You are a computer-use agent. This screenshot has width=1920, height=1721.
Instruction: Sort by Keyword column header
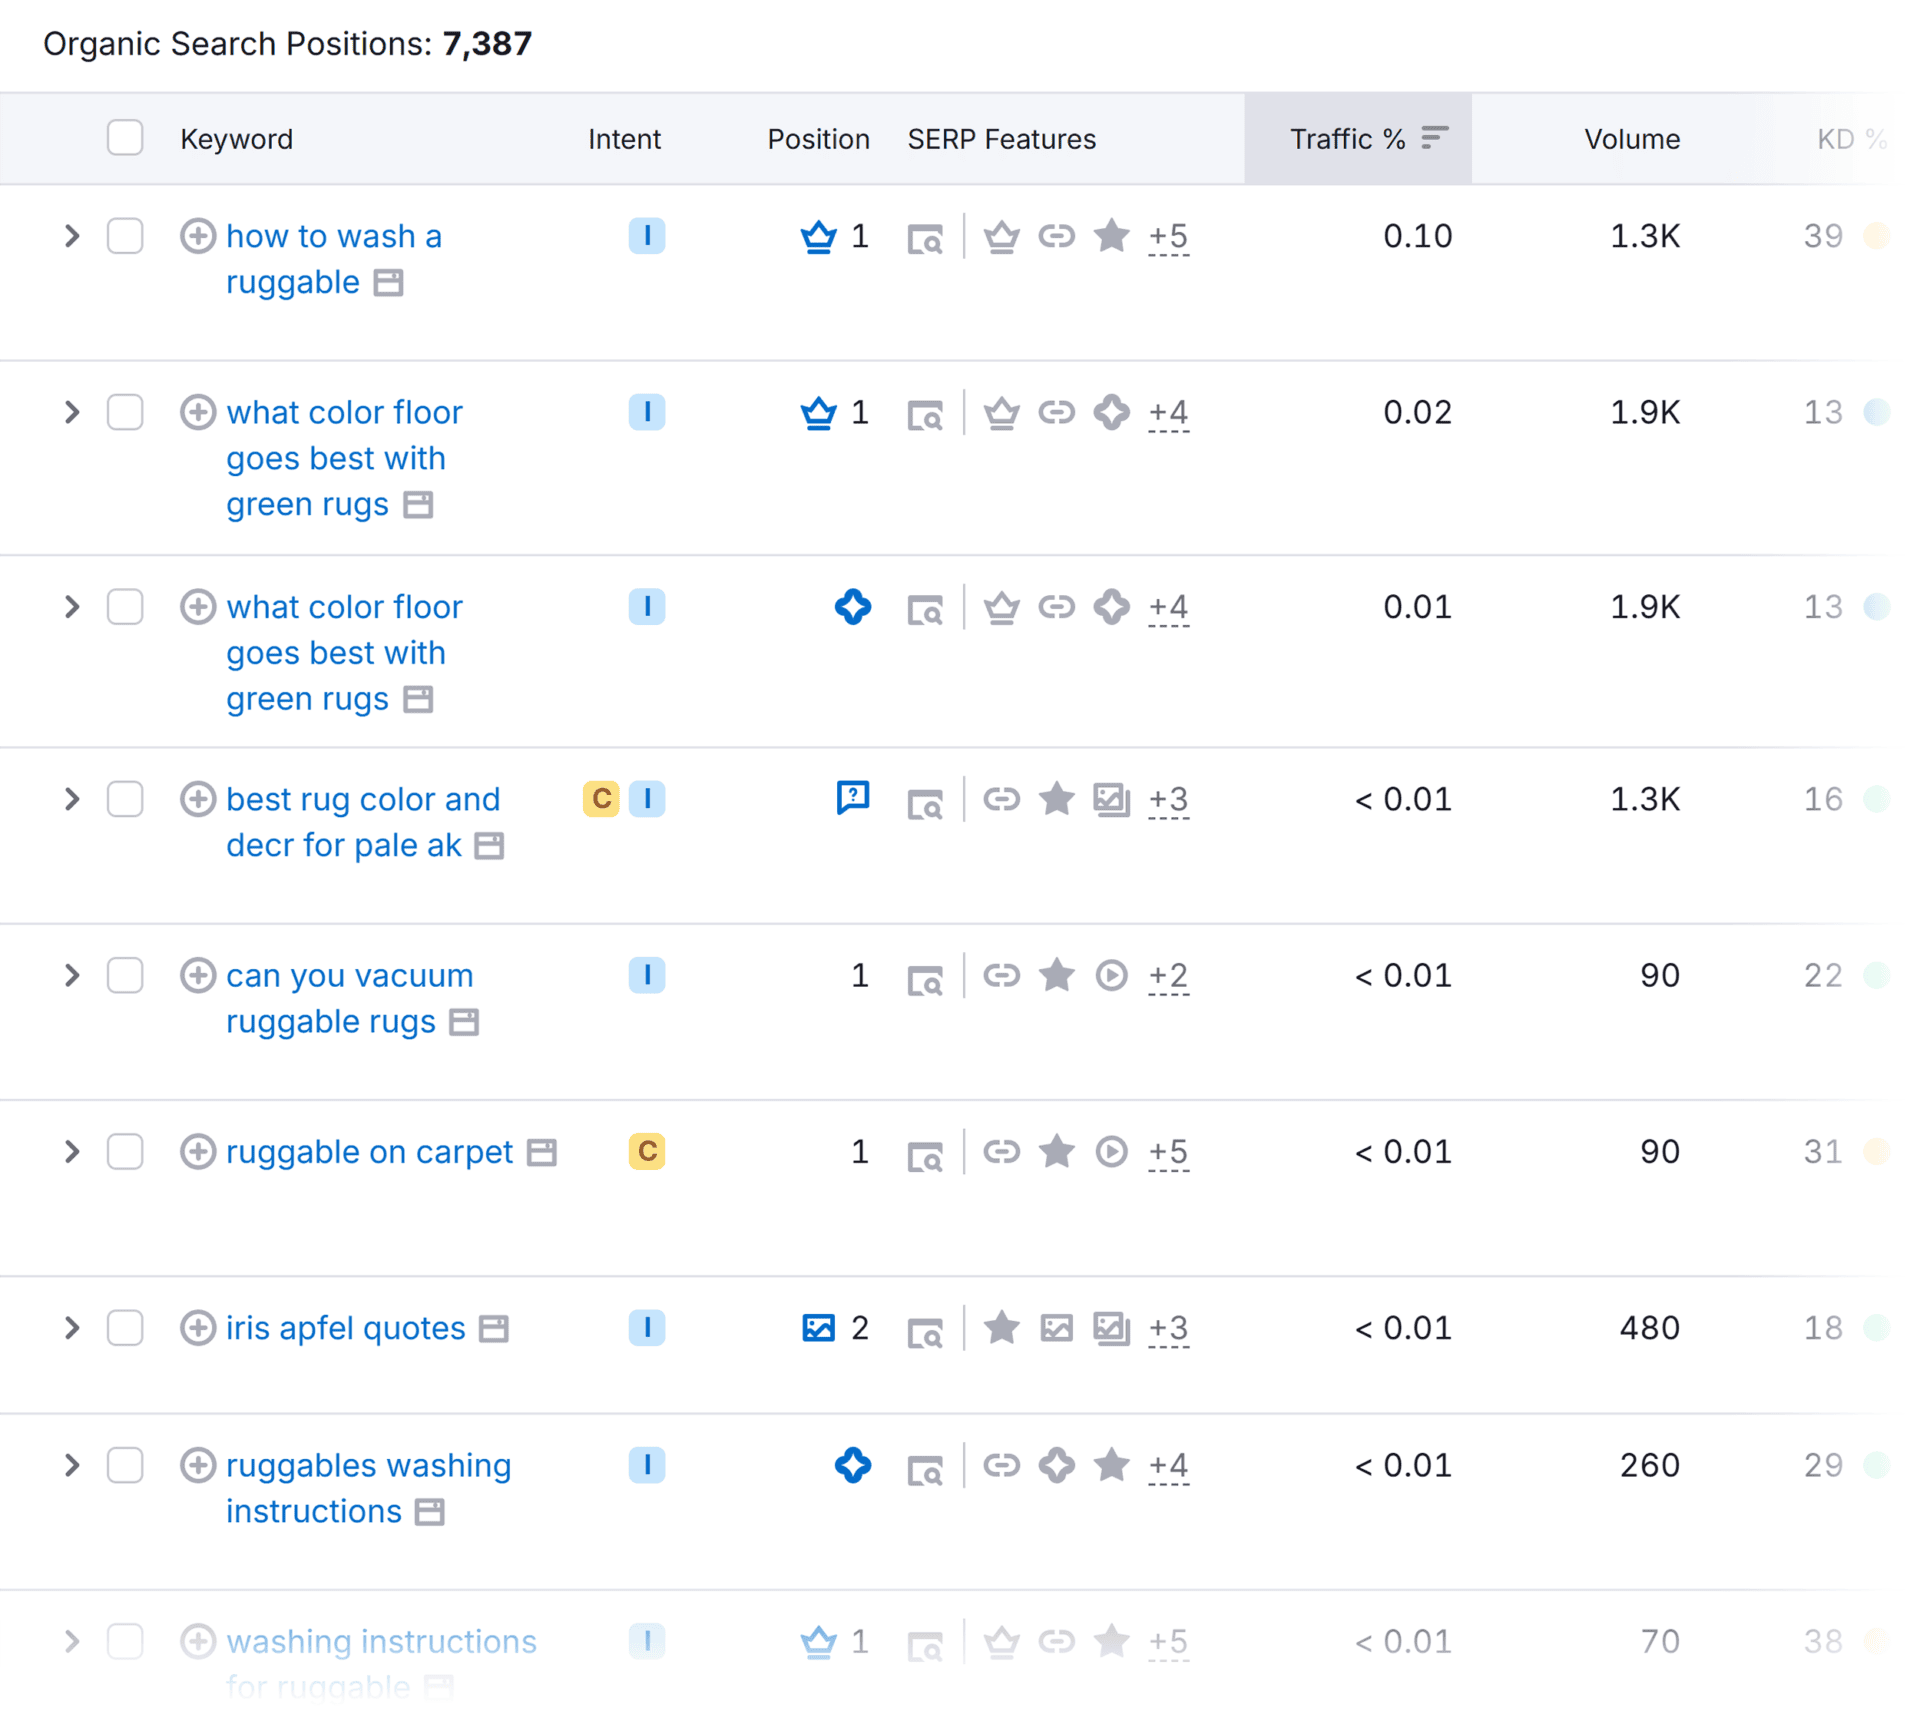[x=236, y=139]
